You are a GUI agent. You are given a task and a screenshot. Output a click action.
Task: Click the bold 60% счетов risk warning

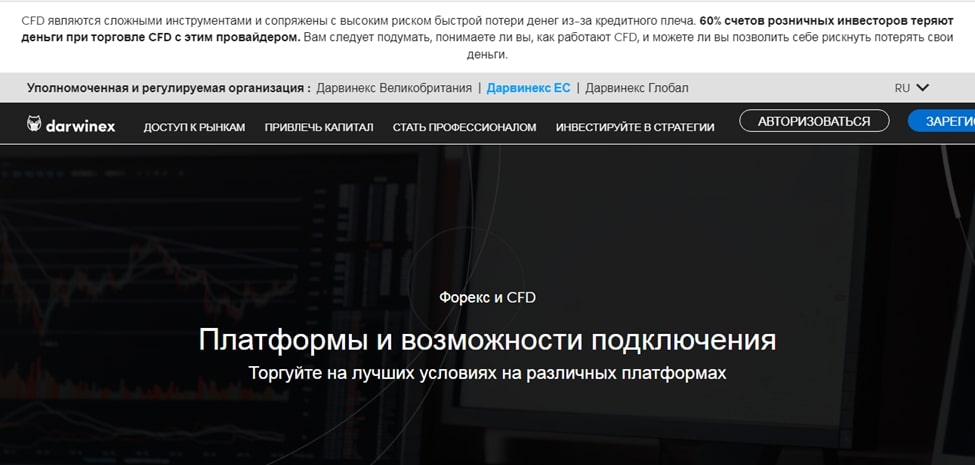pyautogui.click(x=488, y=29)
